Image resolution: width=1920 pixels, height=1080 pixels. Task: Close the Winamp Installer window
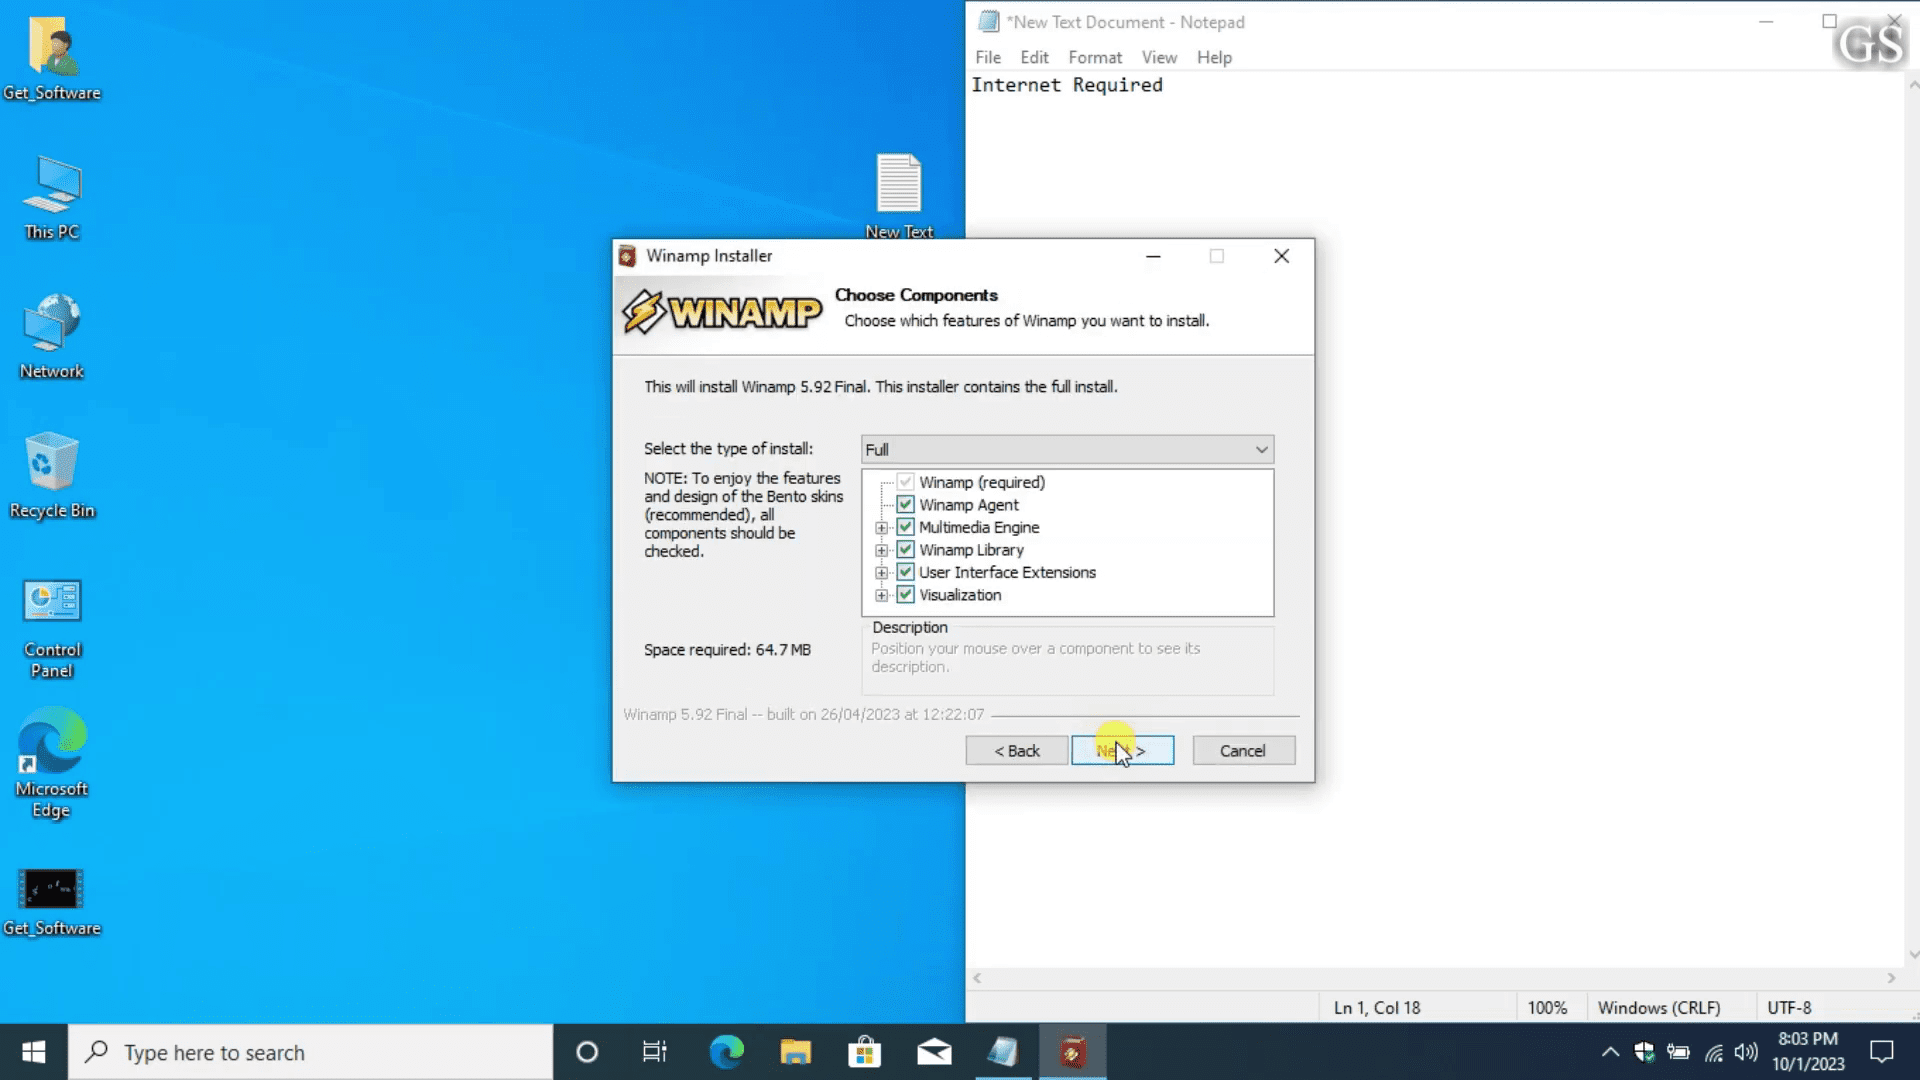pyautogui.click(x=1281, y=256)
